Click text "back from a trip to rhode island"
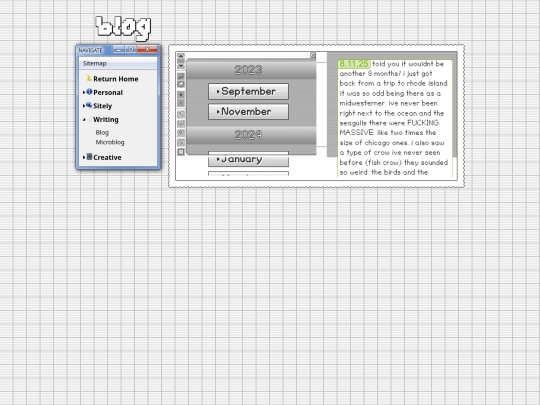 pos(394,83)
